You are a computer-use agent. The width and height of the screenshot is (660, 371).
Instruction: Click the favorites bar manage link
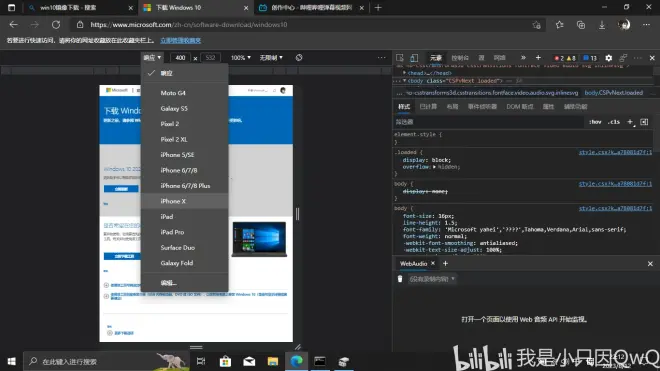tap(181, 40)
